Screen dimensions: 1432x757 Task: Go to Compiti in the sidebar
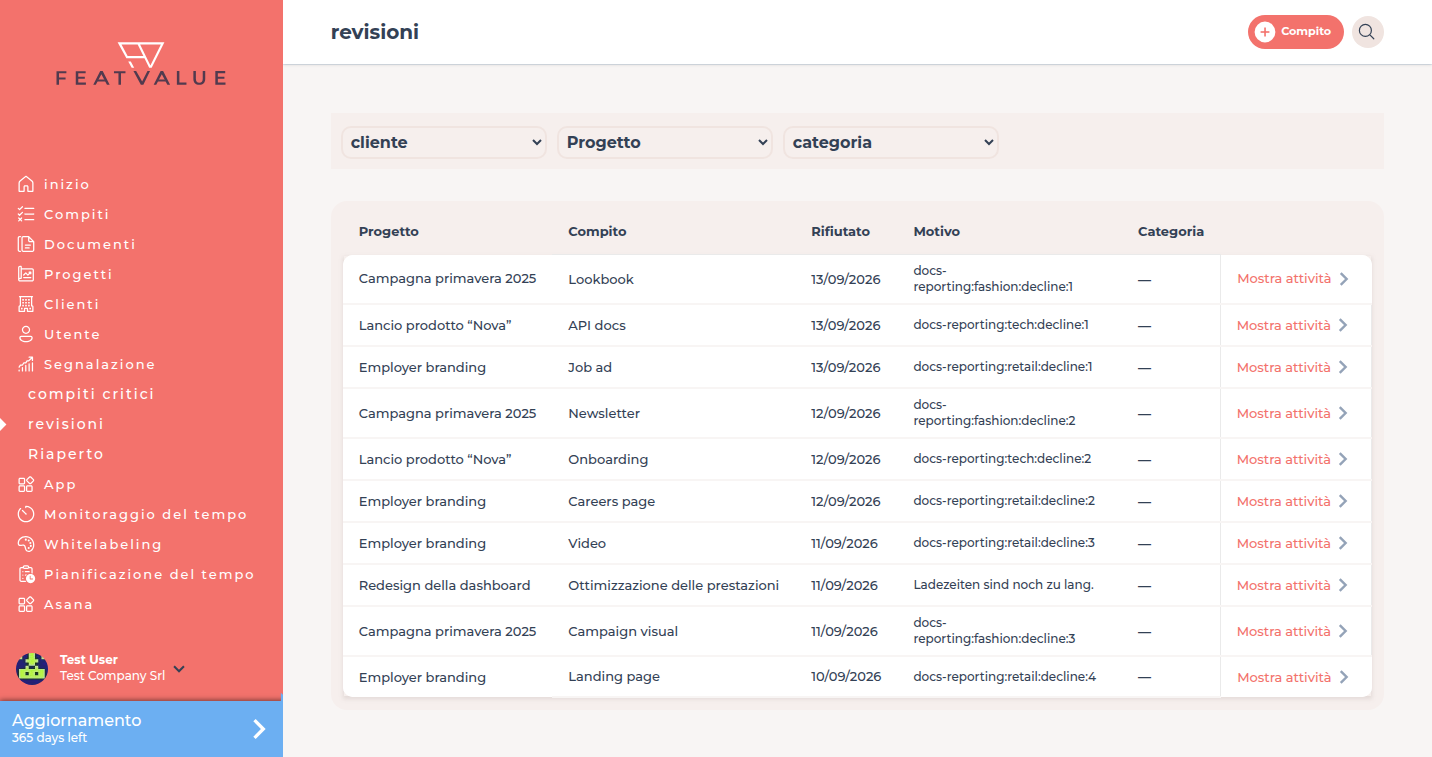77,214
